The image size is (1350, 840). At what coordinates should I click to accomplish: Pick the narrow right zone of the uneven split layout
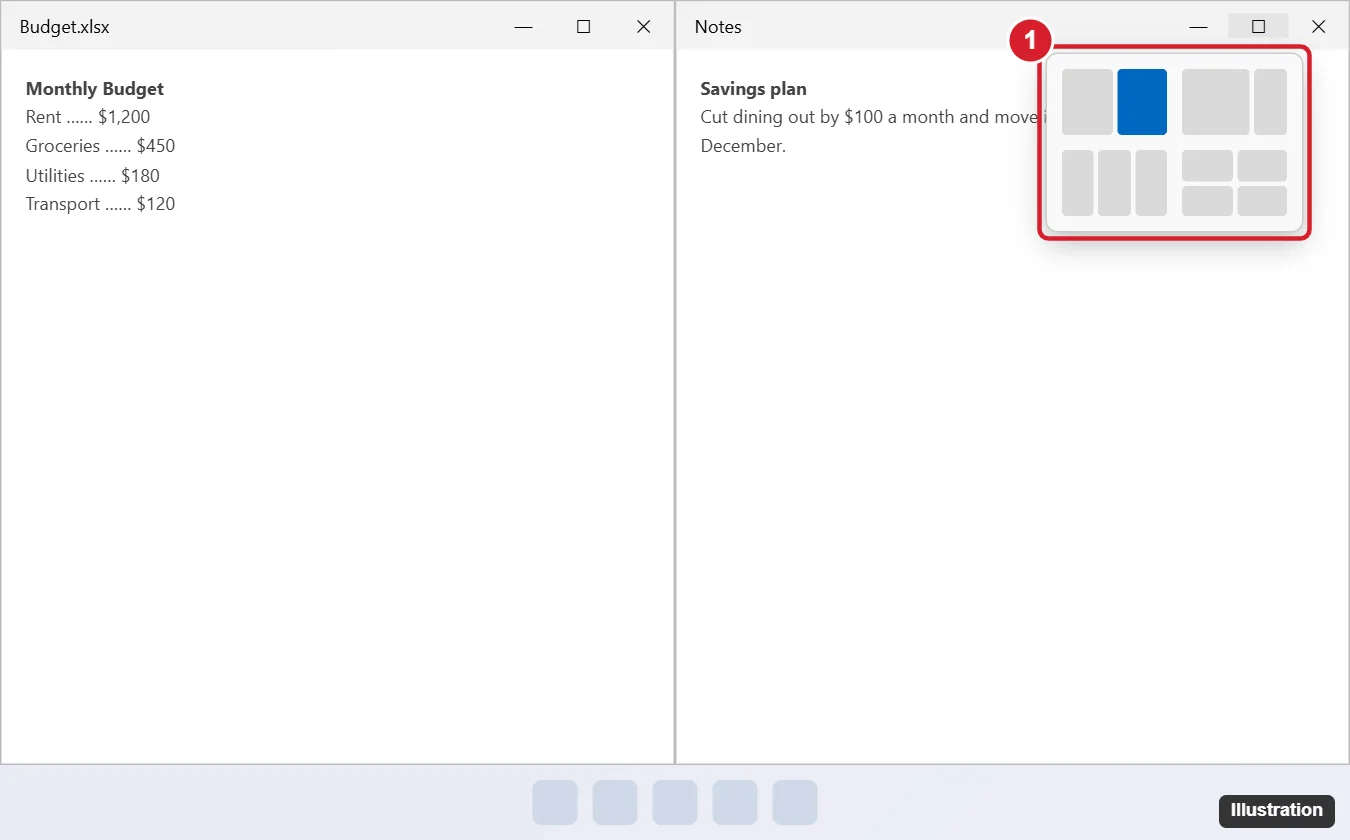(x=1270, y=102)
